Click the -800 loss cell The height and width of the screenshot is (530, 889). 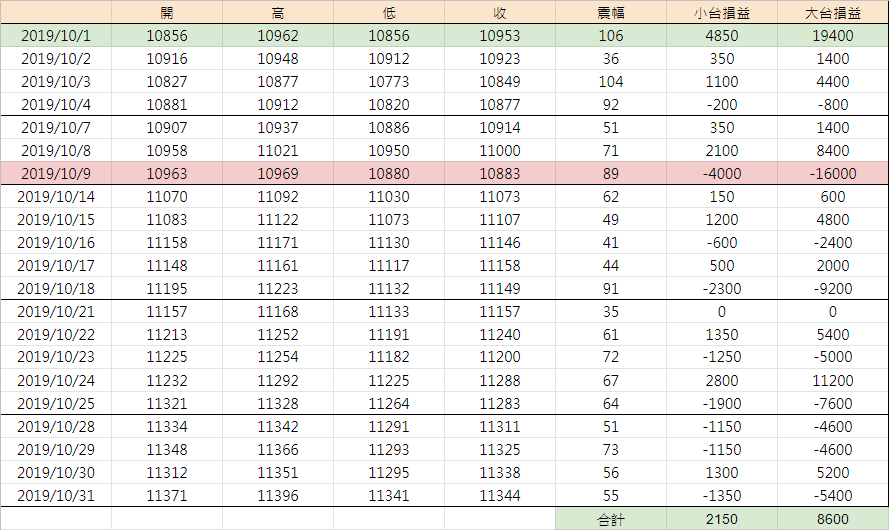(833, 104)
